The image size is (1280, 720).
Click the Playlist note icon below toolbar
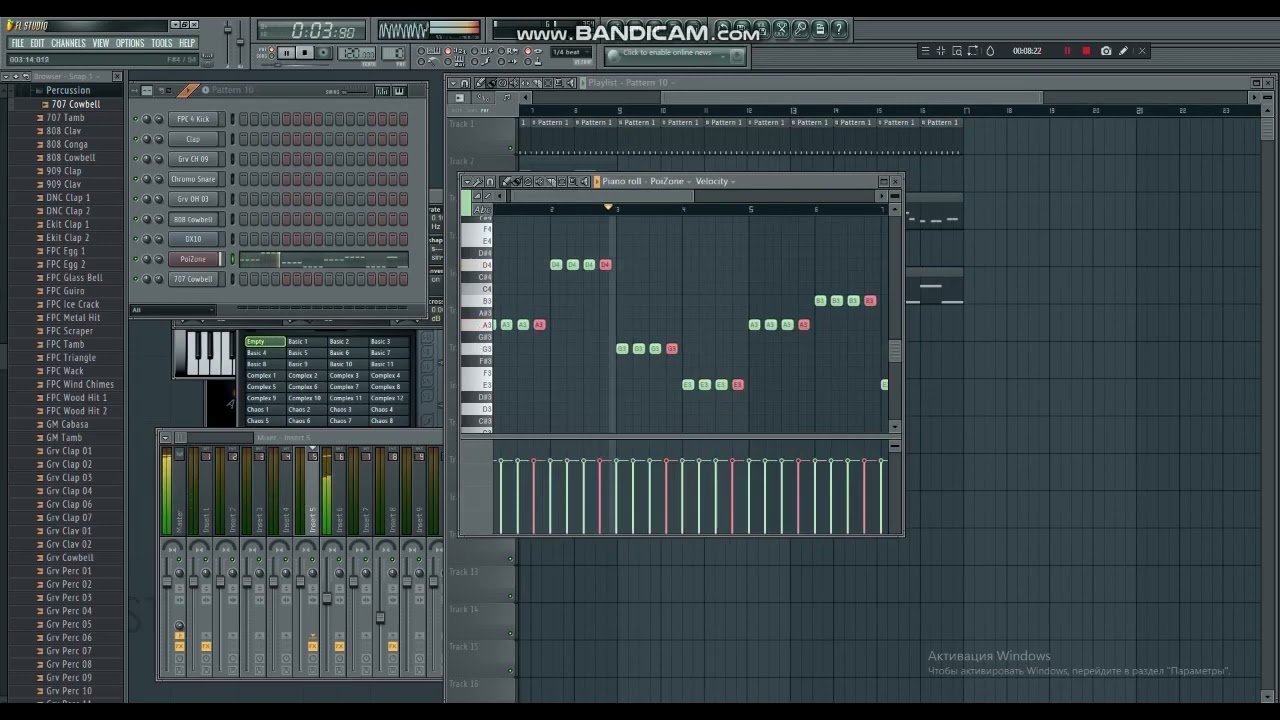506,97
